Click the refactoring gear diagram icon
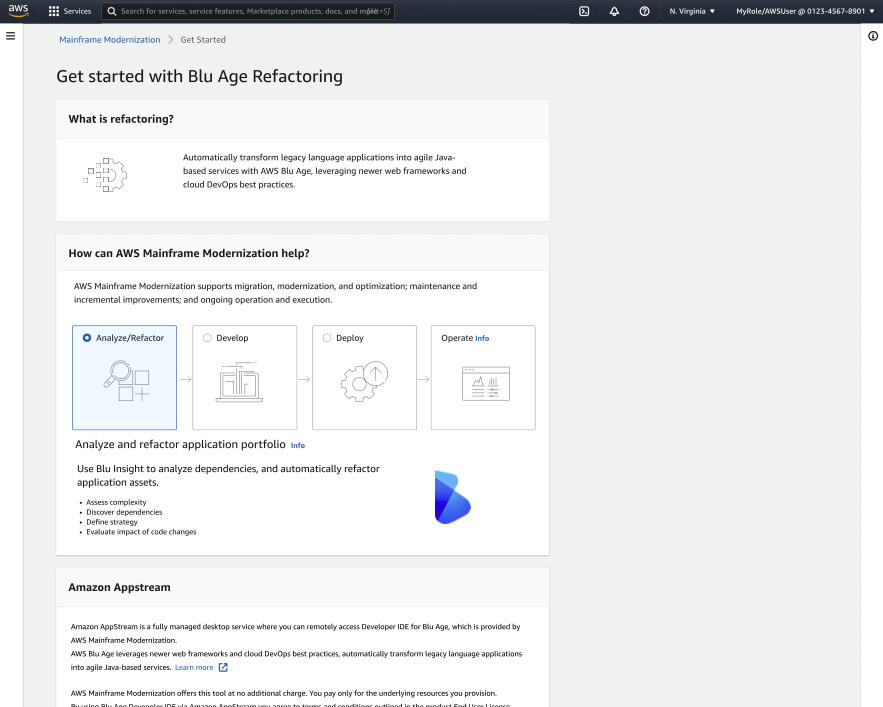Viewport: 883px width, 707px height. (x=105, y=175)
